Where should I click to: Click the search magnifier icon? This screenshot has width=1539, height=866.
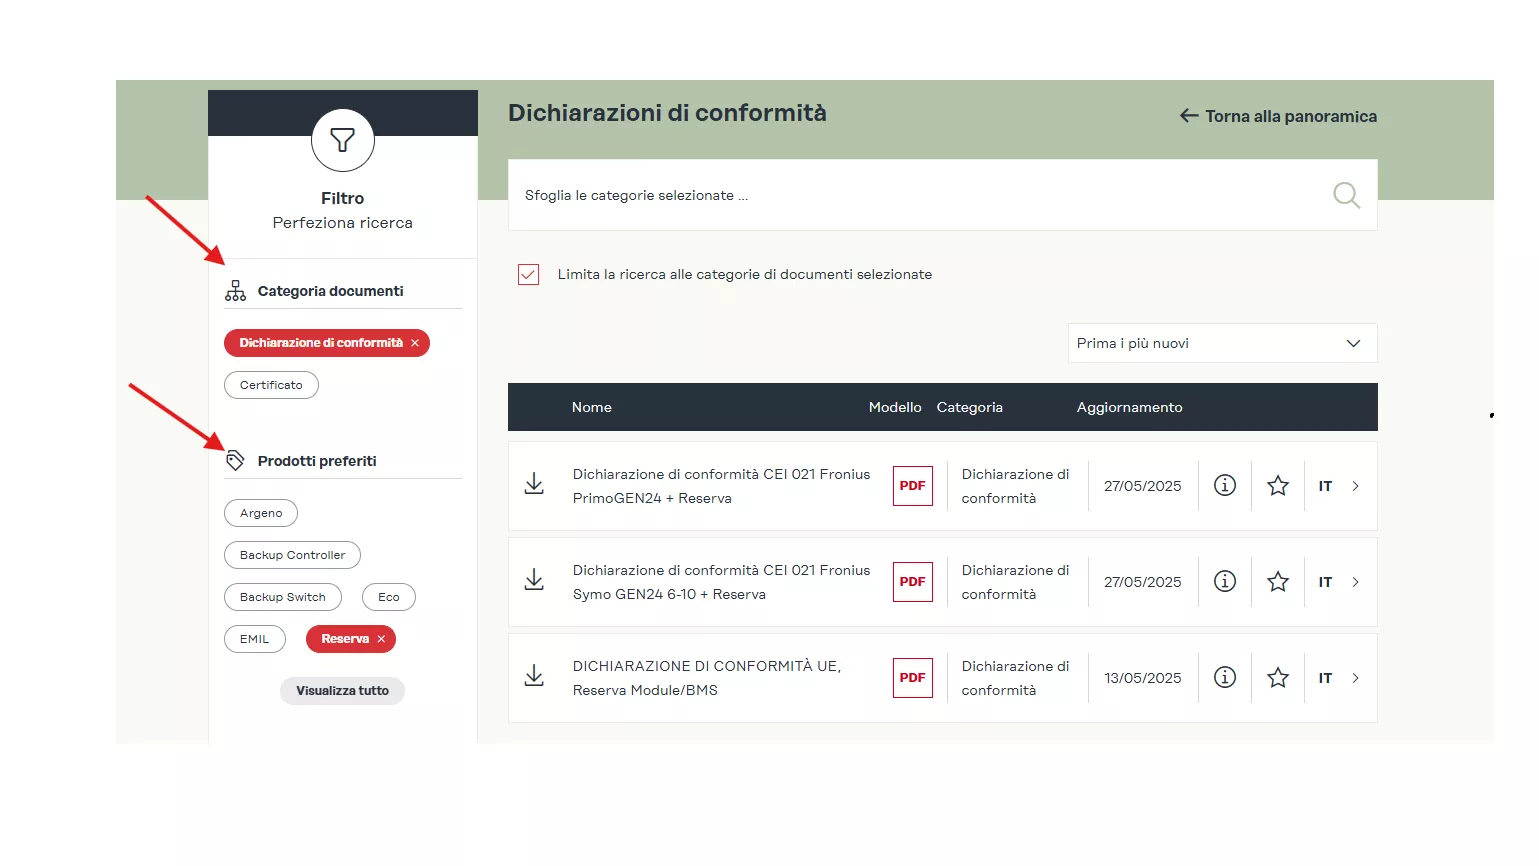click(1346, 195)
